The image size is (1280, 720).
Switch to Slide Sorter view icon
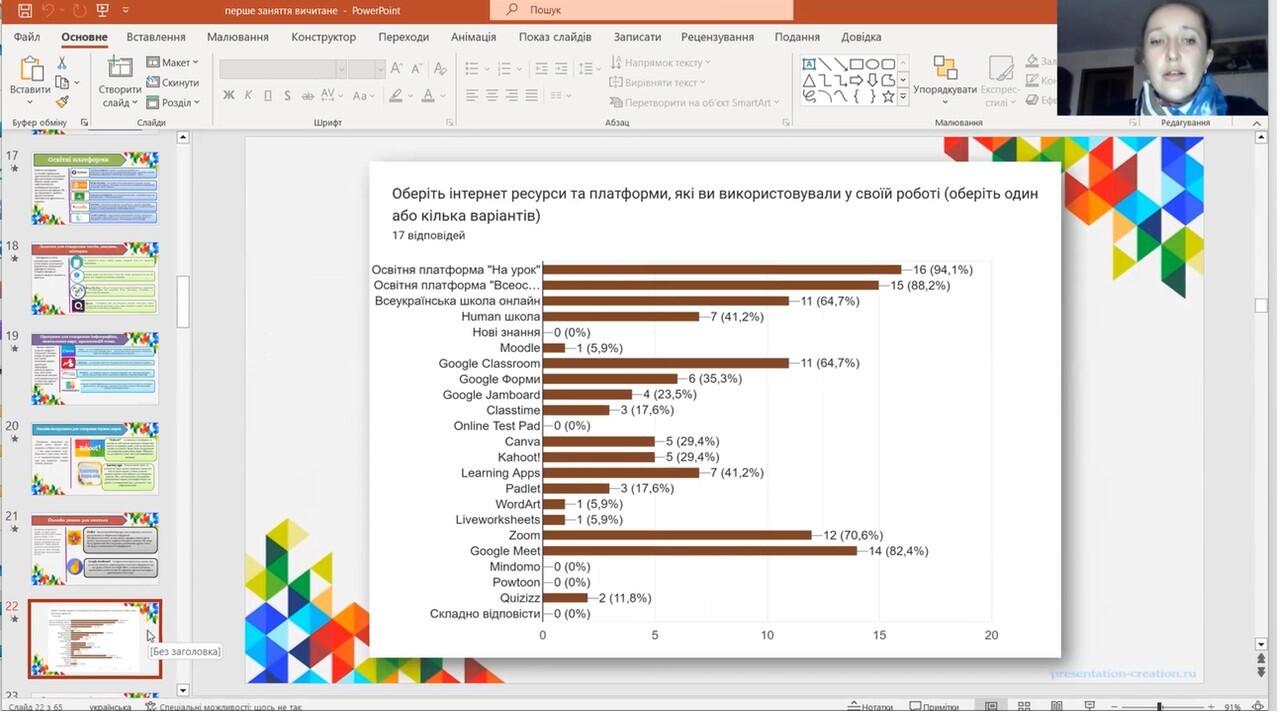point(1022,707)
